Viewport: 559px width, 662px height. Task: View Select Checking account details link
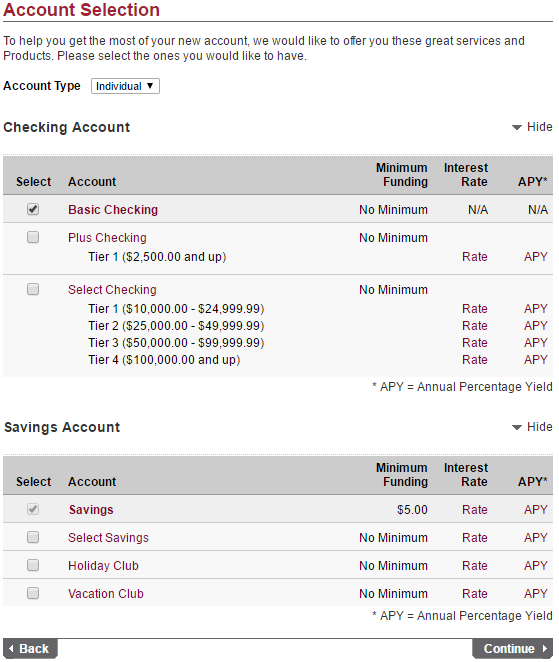point(112,290)
